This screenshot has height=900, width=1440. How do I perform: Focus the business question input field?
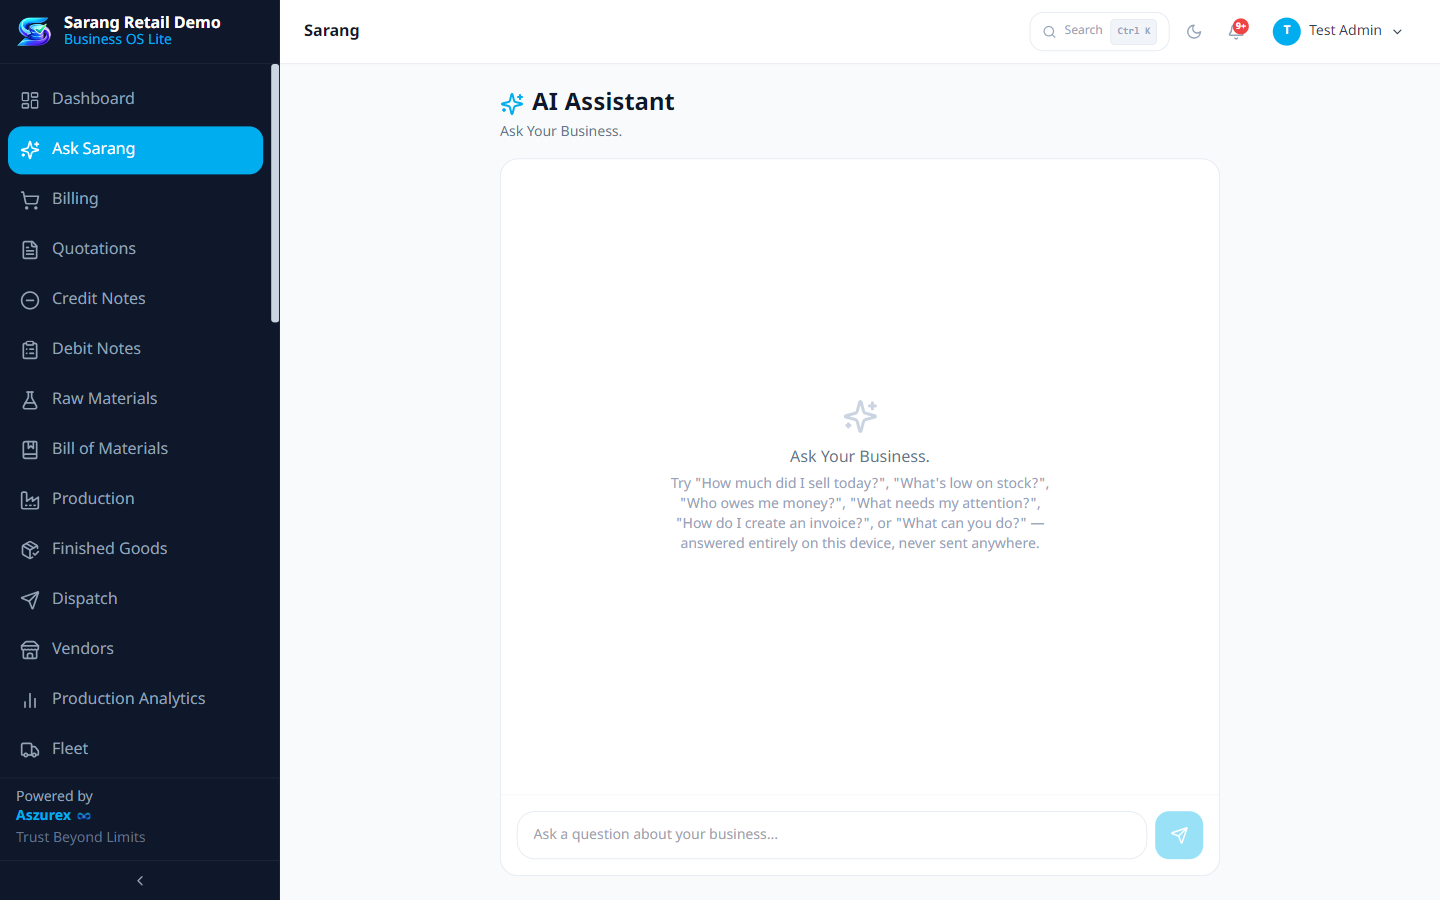pos(831,835)
